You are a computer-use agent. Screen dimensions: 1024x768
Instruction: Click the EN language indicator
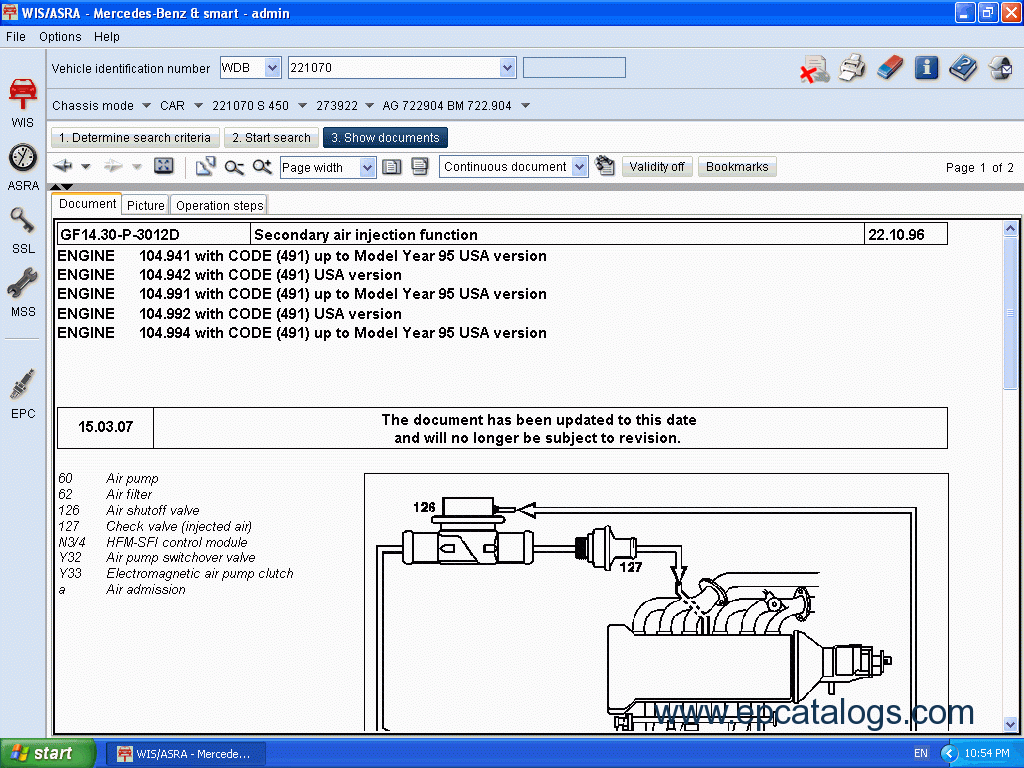921,753
